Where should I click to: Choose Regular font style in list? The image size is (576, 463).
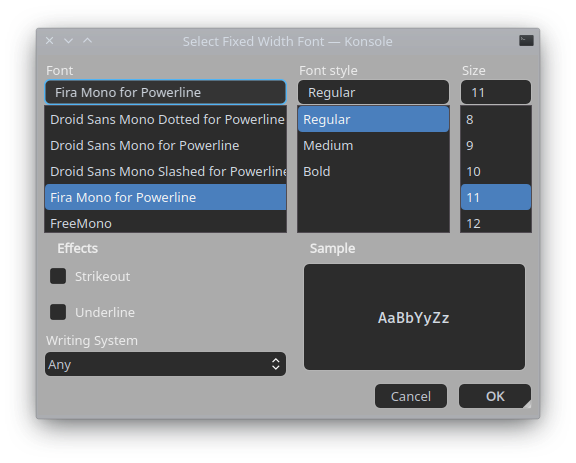pyautogui.click(x=373, y=119)
